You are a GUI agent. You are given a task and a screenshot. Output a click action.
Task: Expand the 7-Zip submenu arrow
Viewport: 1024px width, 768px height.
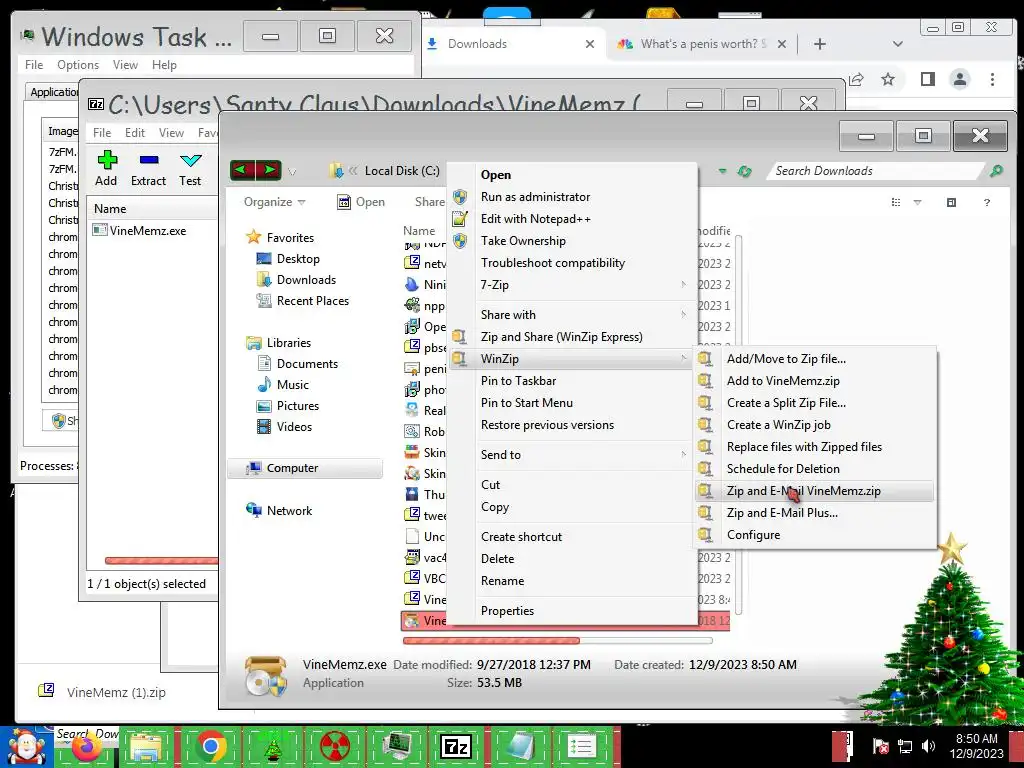(x=683, y=284)
